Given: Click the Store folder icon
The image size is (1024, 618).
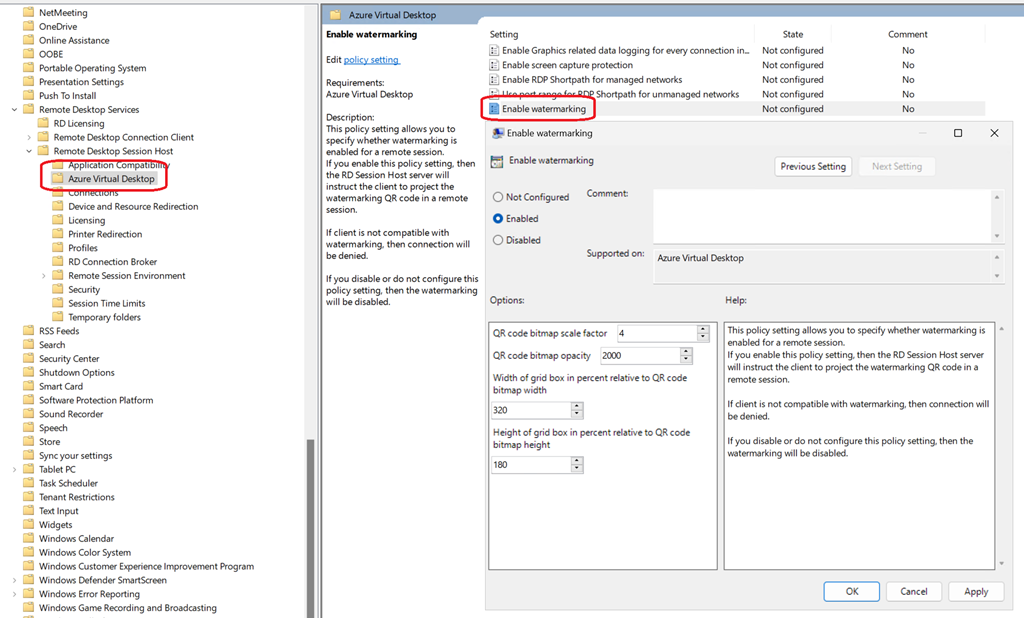Looking at the screenshot, I should (x=28, y=442).
